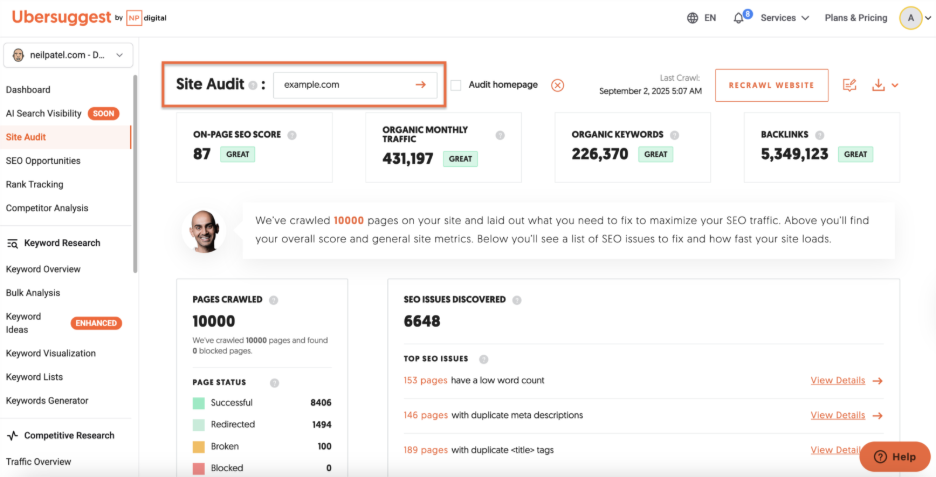
Task: Click the info icon beside Site Audit title
Action: pyautogui.click(x=253, y=85)
